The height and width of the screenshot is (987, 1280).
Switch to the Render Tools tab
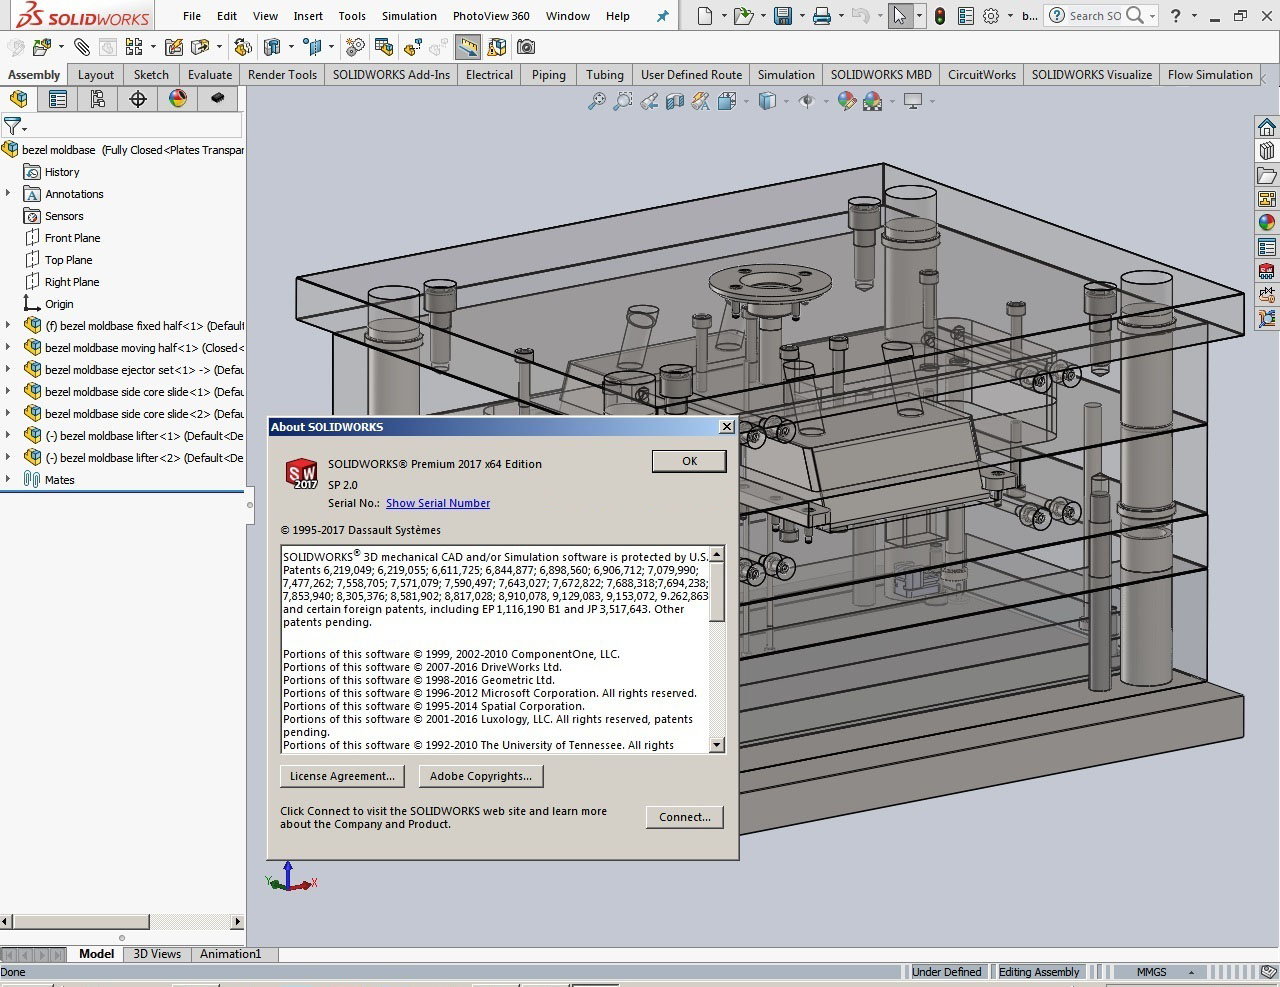[282, 75]
